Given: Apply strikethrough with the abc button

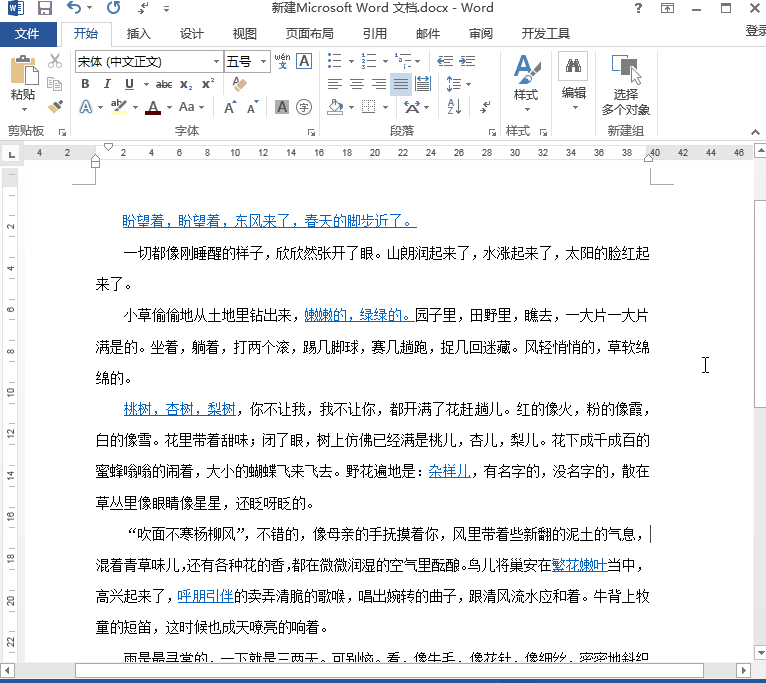Looking at the screenshot, I should tap(164, 84).
